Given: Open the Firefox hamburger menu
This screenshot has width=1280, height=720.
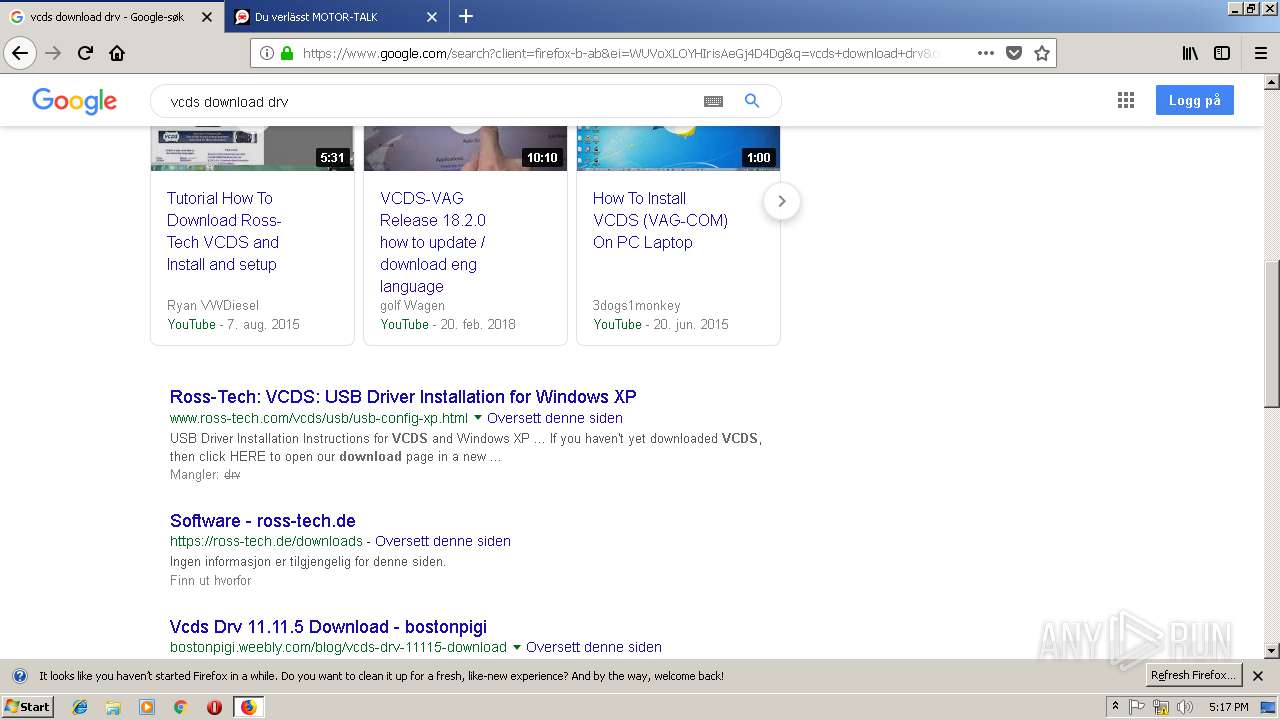Looking at the screenshot, I should (x=1260, y=53).
